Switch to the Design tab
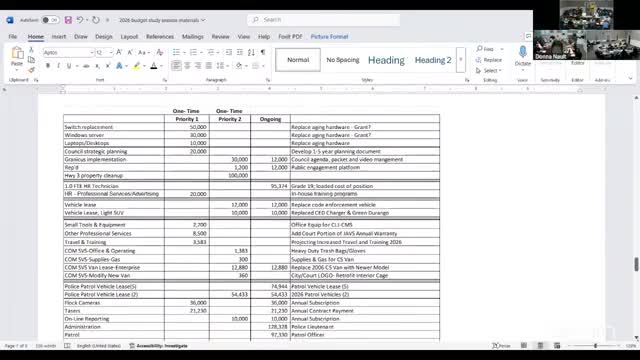The height and width of the screenshot is (360, 640). tap(104, 37)
